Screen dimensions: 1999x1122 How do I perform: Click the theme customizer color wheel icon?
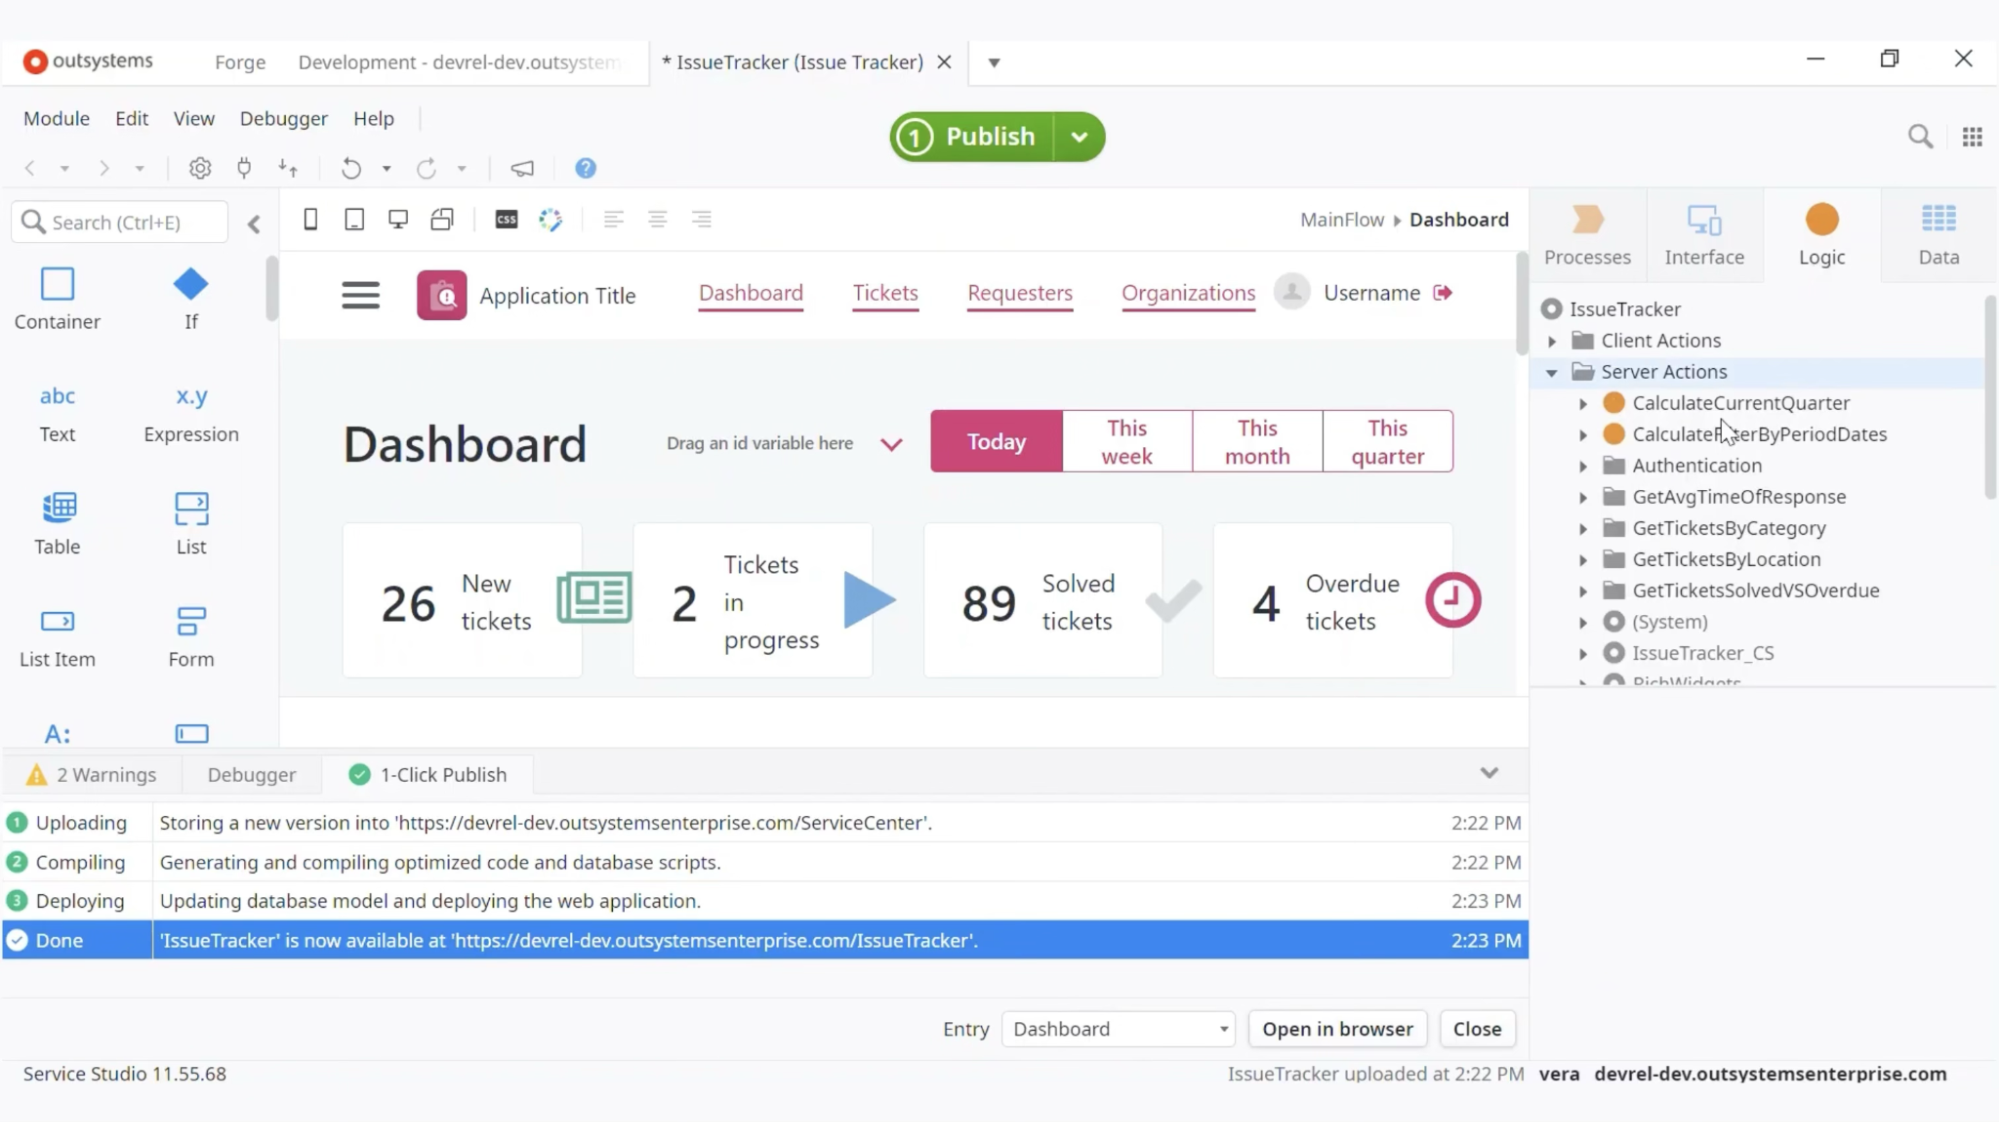550,219
